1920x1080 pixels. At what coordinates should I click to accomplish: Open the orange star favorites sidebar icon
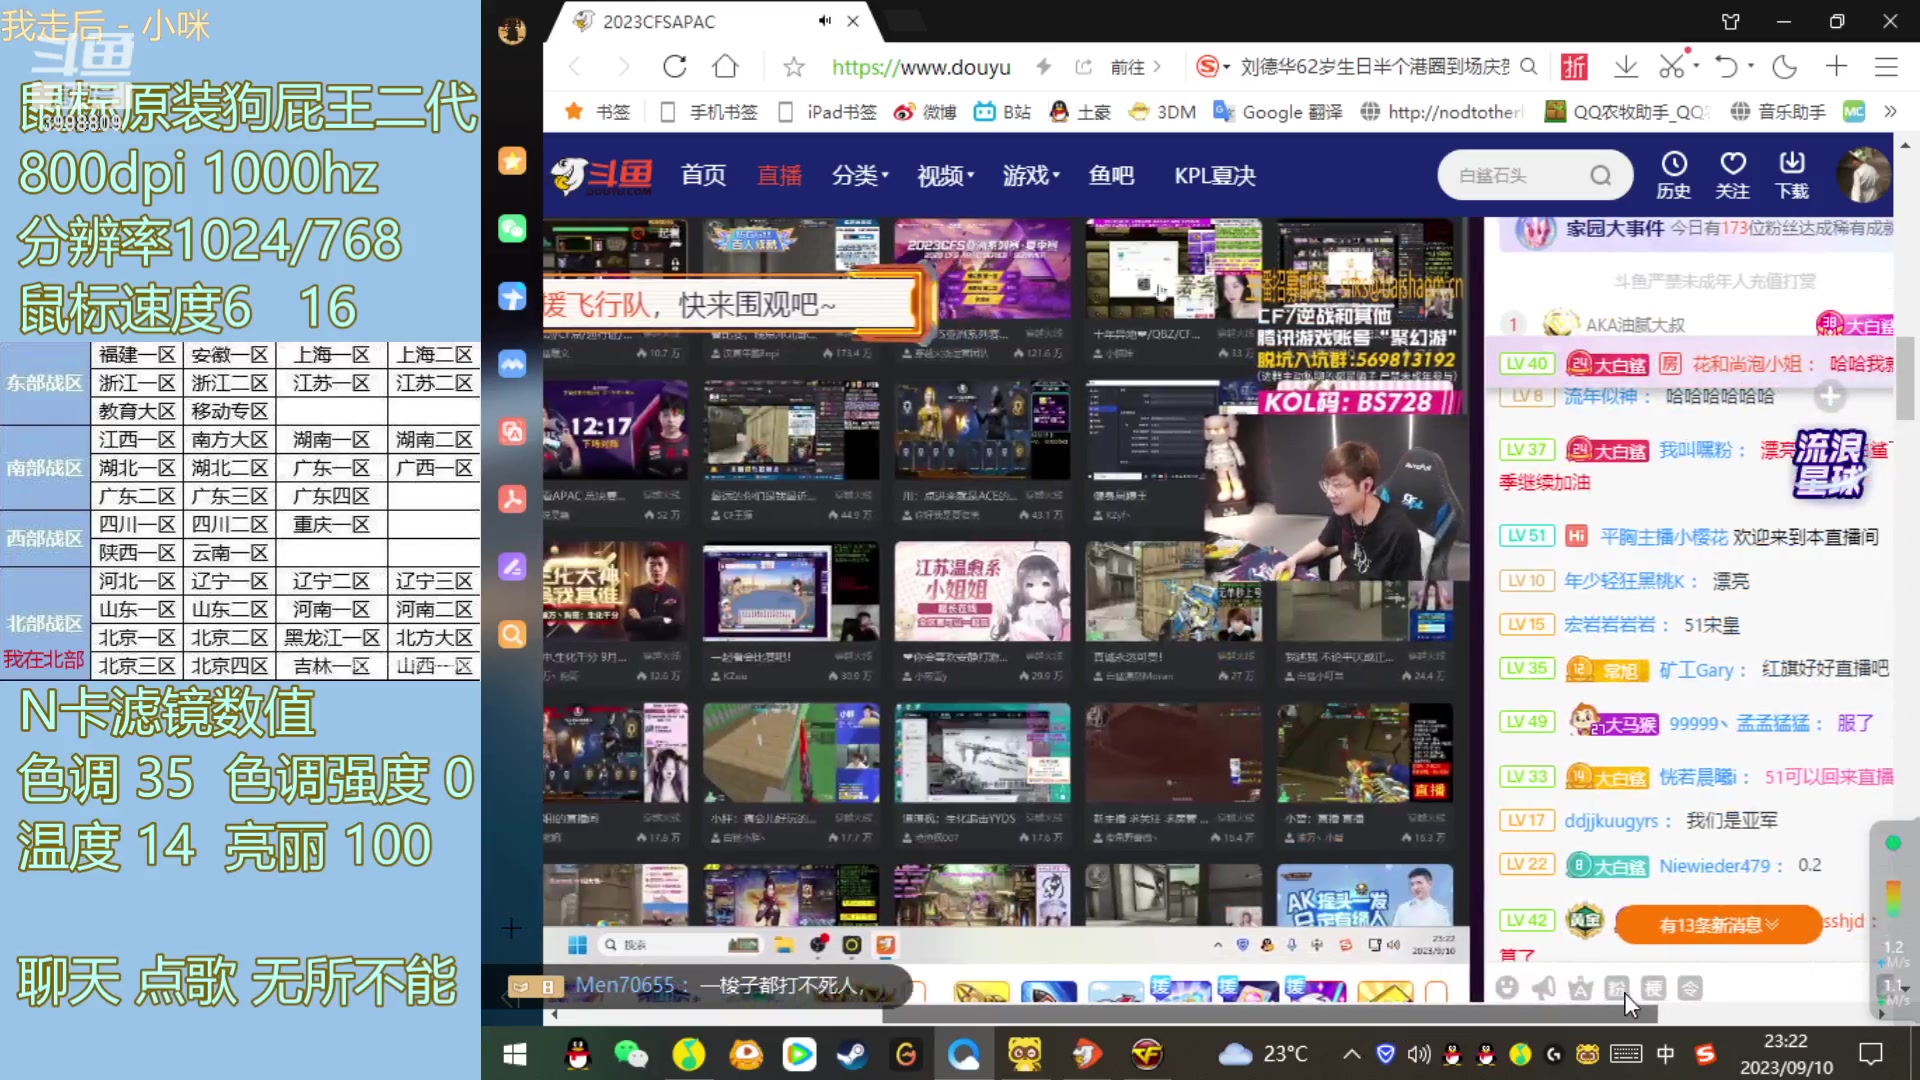[x=512, y=161]
